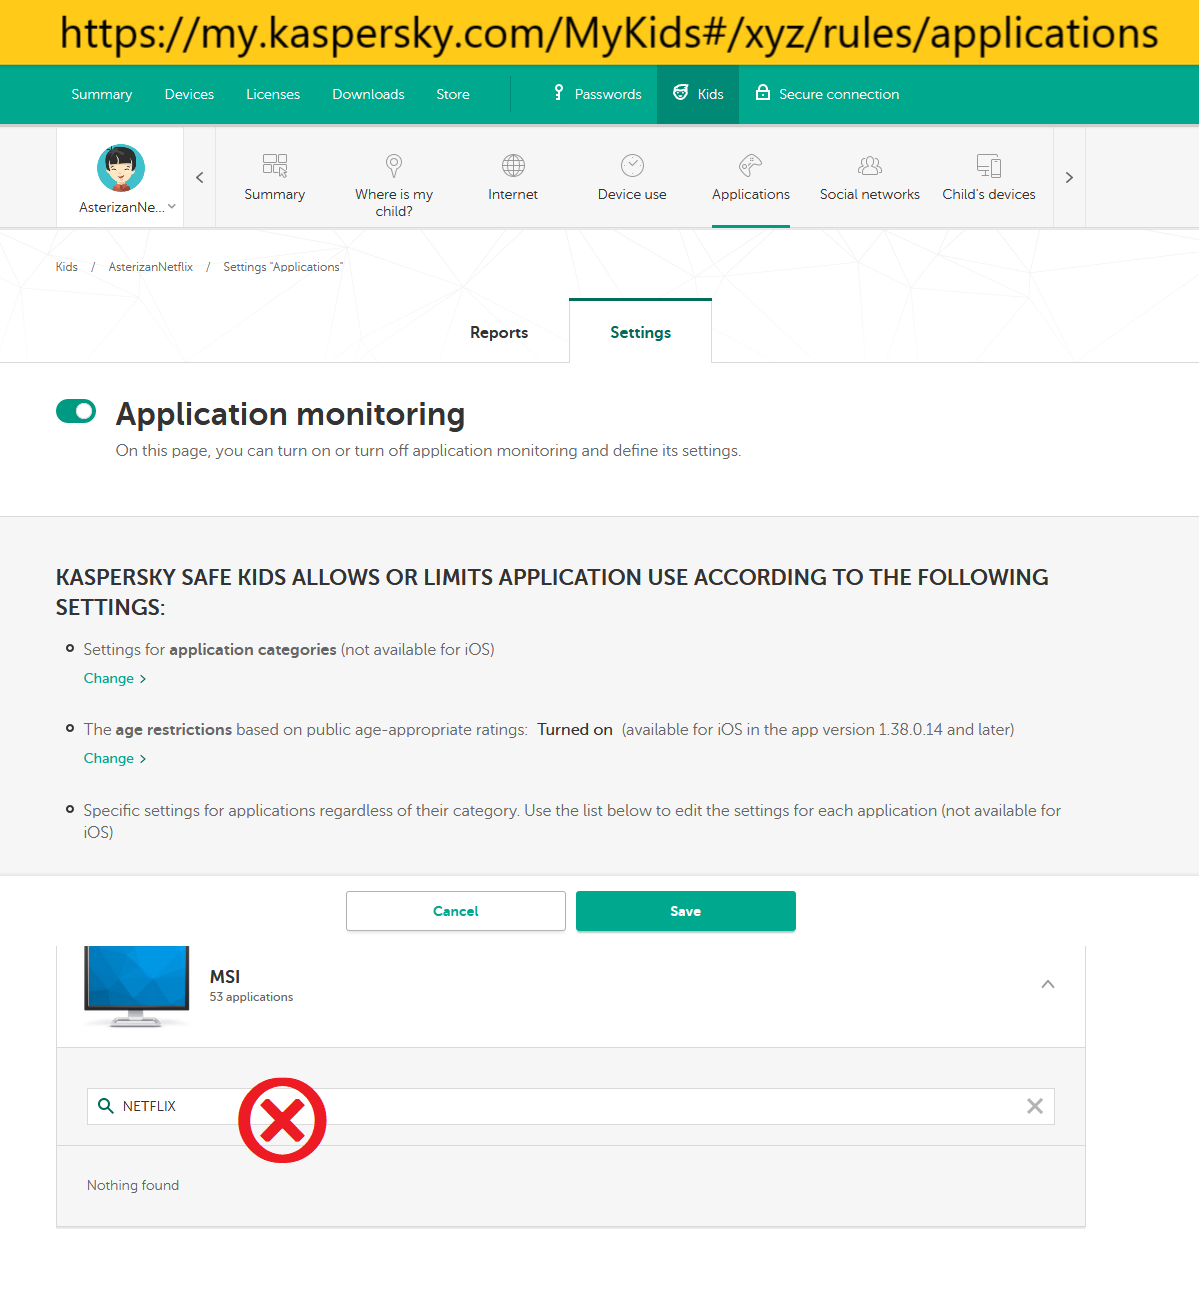This screenshot has width=1199, height=1299.
Task: Click the 'Application monitoring' page heading
Action: (290, 414)
